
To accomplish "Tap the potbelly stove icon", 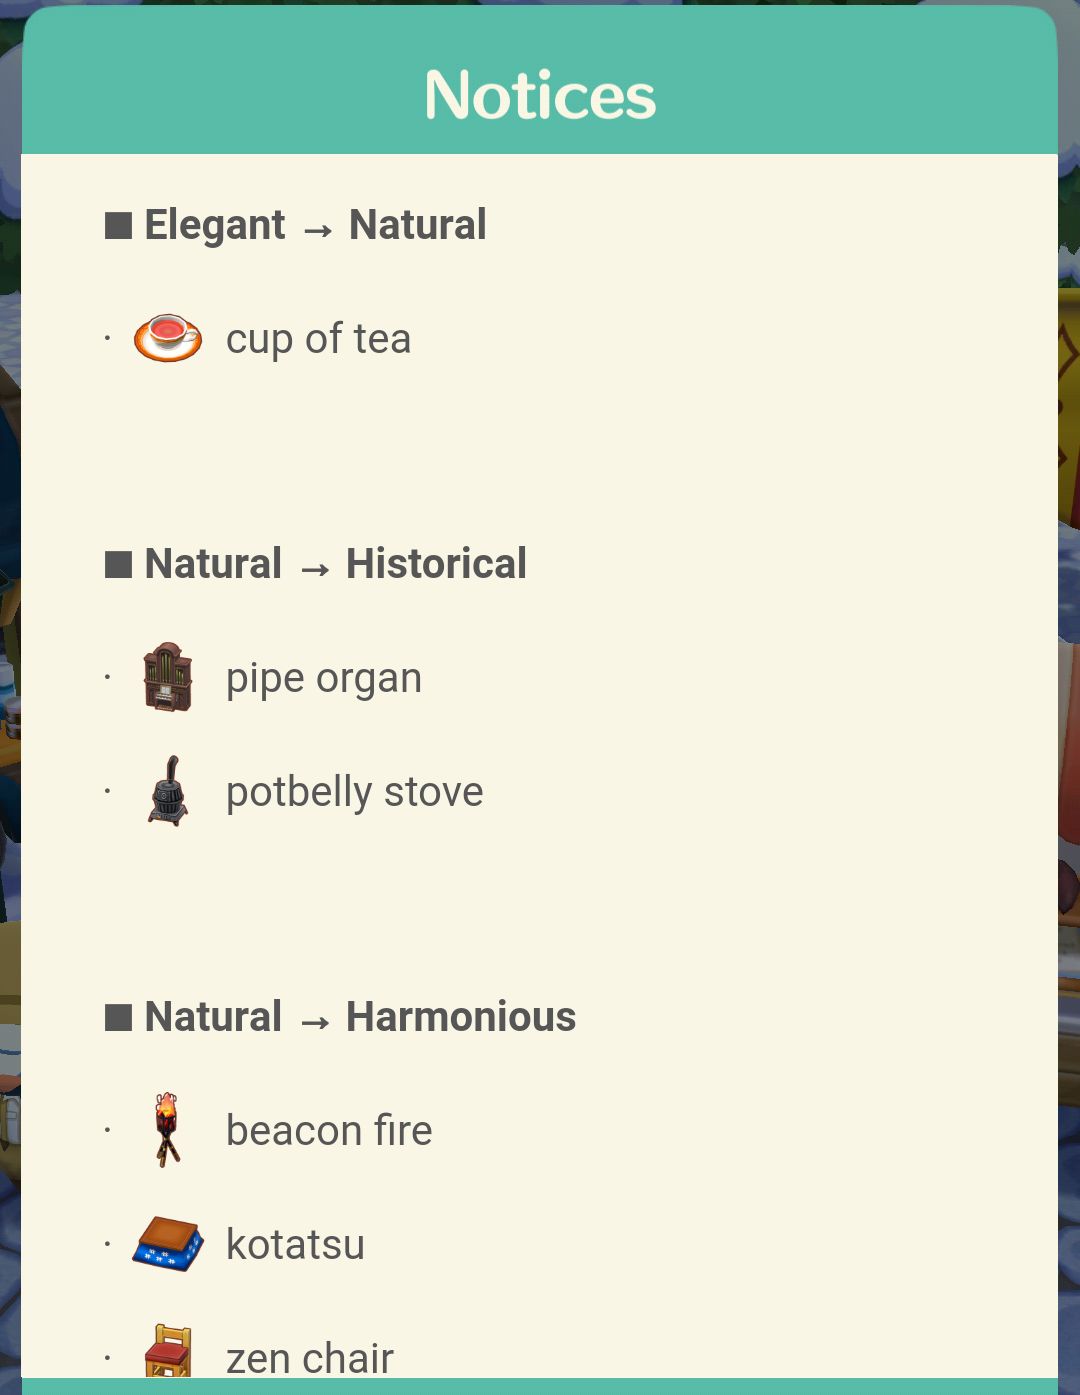I will (168, 790).
